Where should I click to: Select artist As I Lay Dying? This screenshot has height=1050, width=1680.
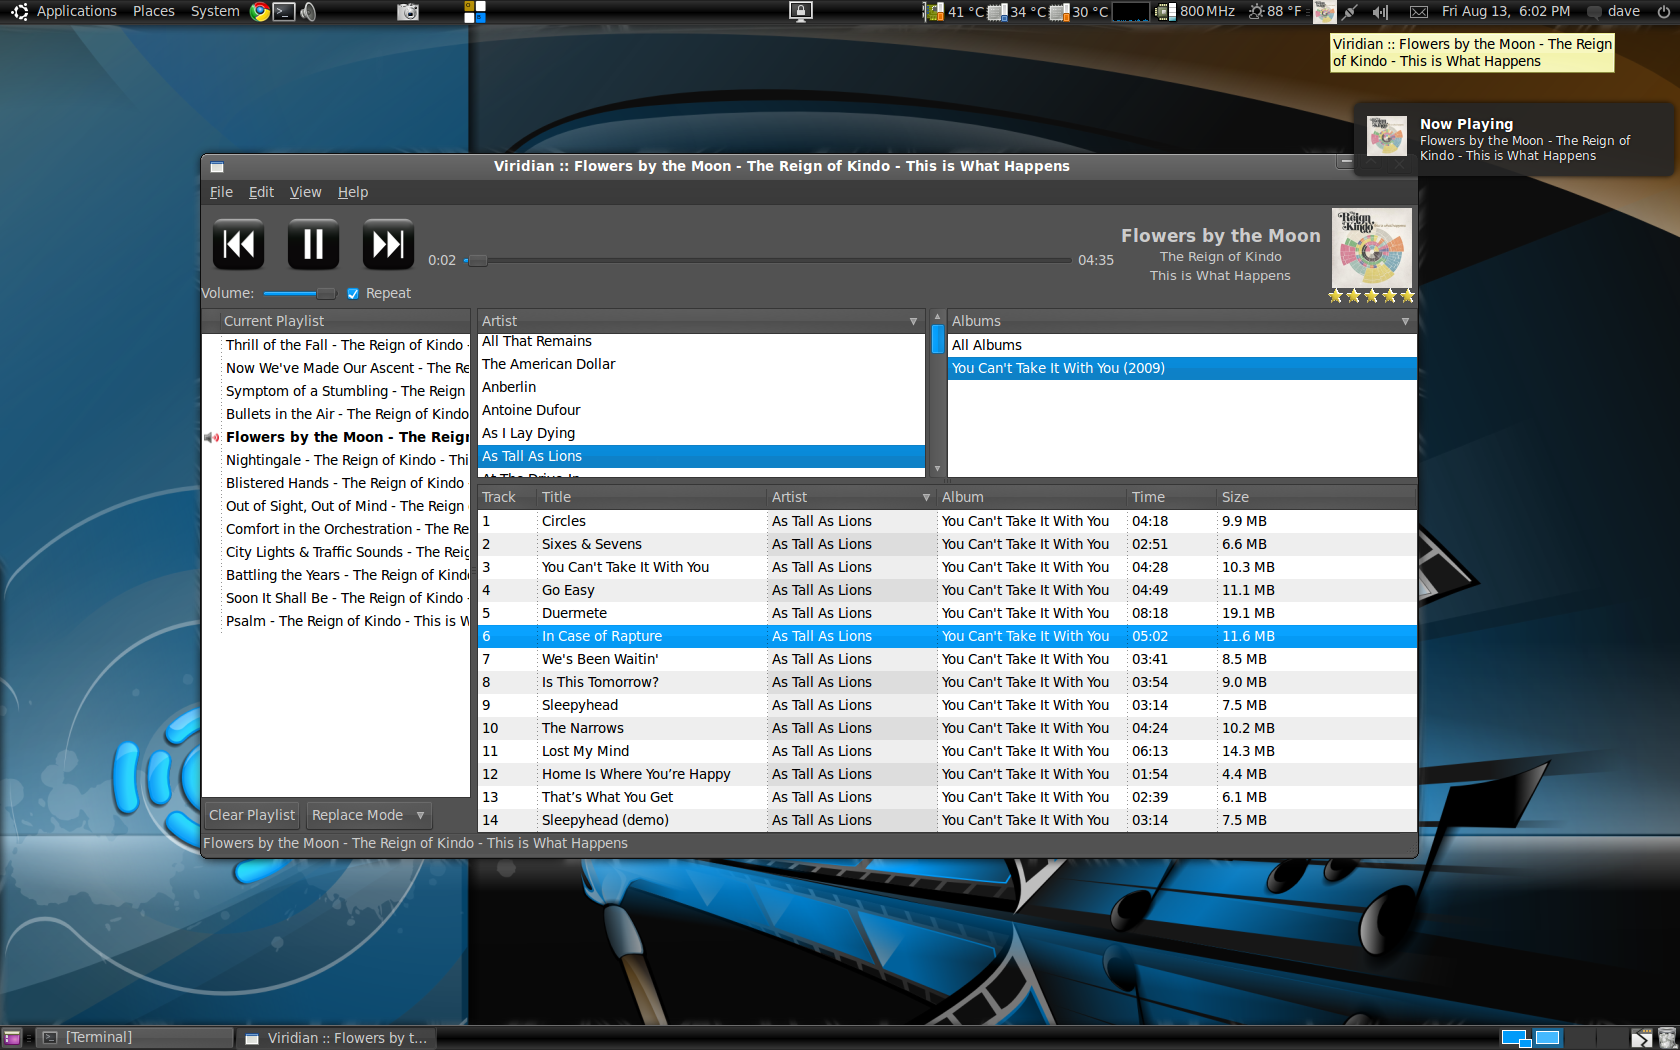click(701, 433)
